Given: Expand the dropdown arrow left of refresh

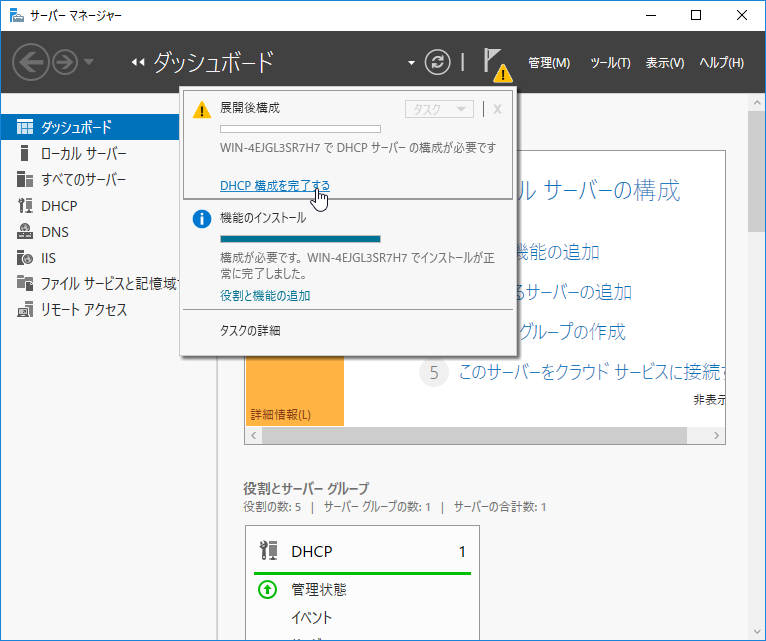Looking at the screenshot, I should pos(411,63).
